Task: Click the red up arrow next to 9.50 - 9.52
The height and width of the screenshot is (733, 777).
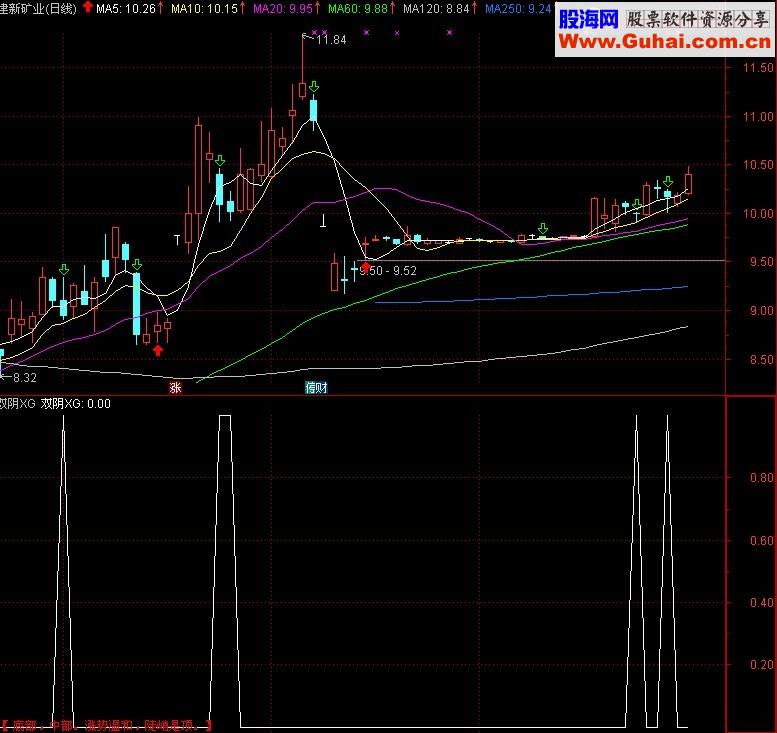Action: coord(365,268)
